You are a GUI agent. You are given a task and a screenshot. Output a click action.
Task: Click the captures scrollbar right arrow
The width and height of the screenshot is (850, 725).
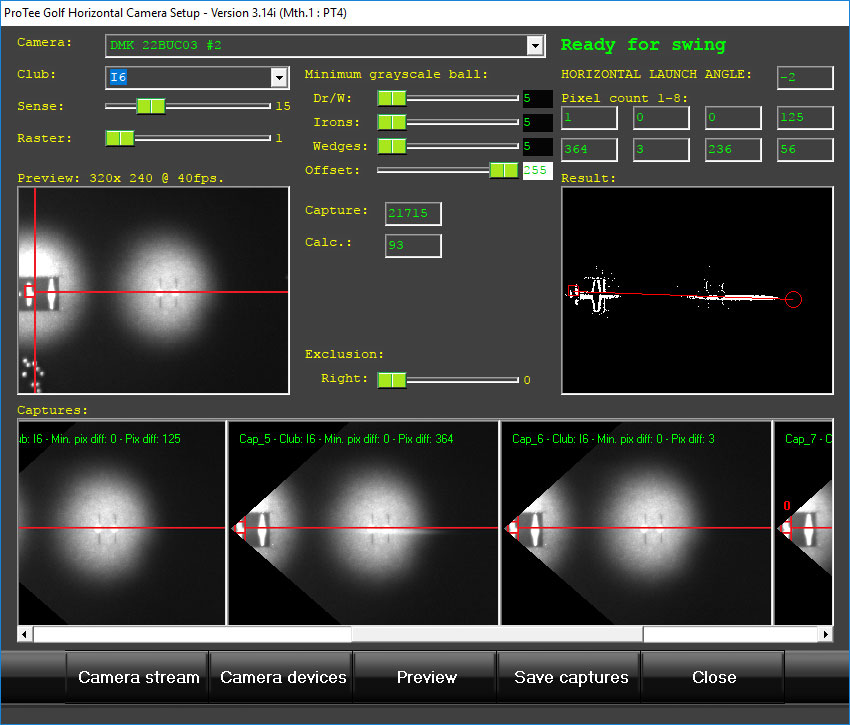point(826,634)
